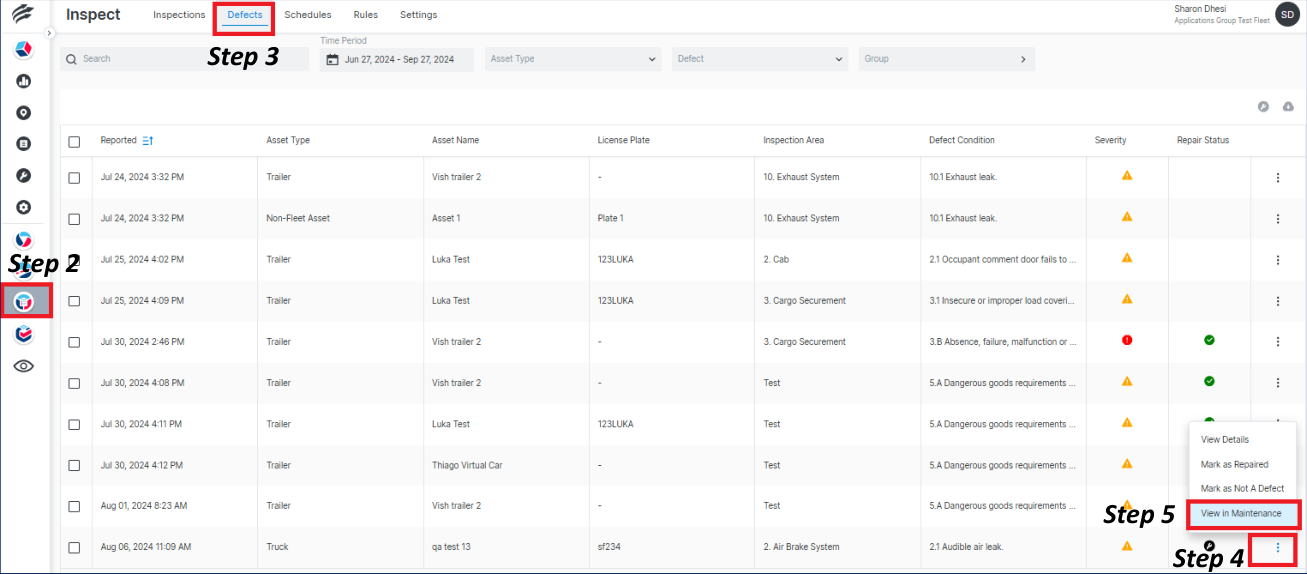Open row menu for Jul 25 4:02 PM defect
Screen dimensions: 1307x574
click(1277, 259)
